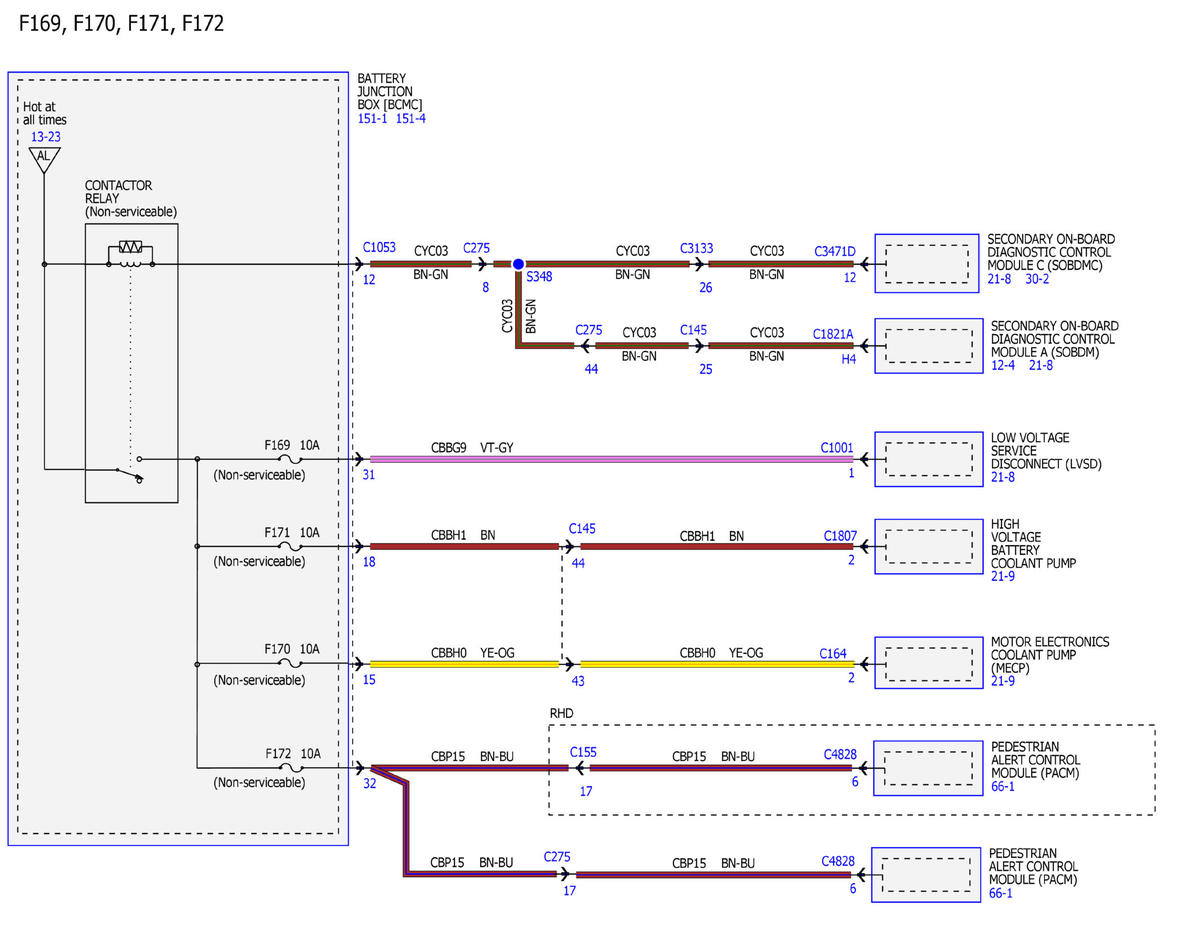Viewport: 1200px width, 927px height.
Task: Select splice S348 label
Action: click(x=539, y=276)
